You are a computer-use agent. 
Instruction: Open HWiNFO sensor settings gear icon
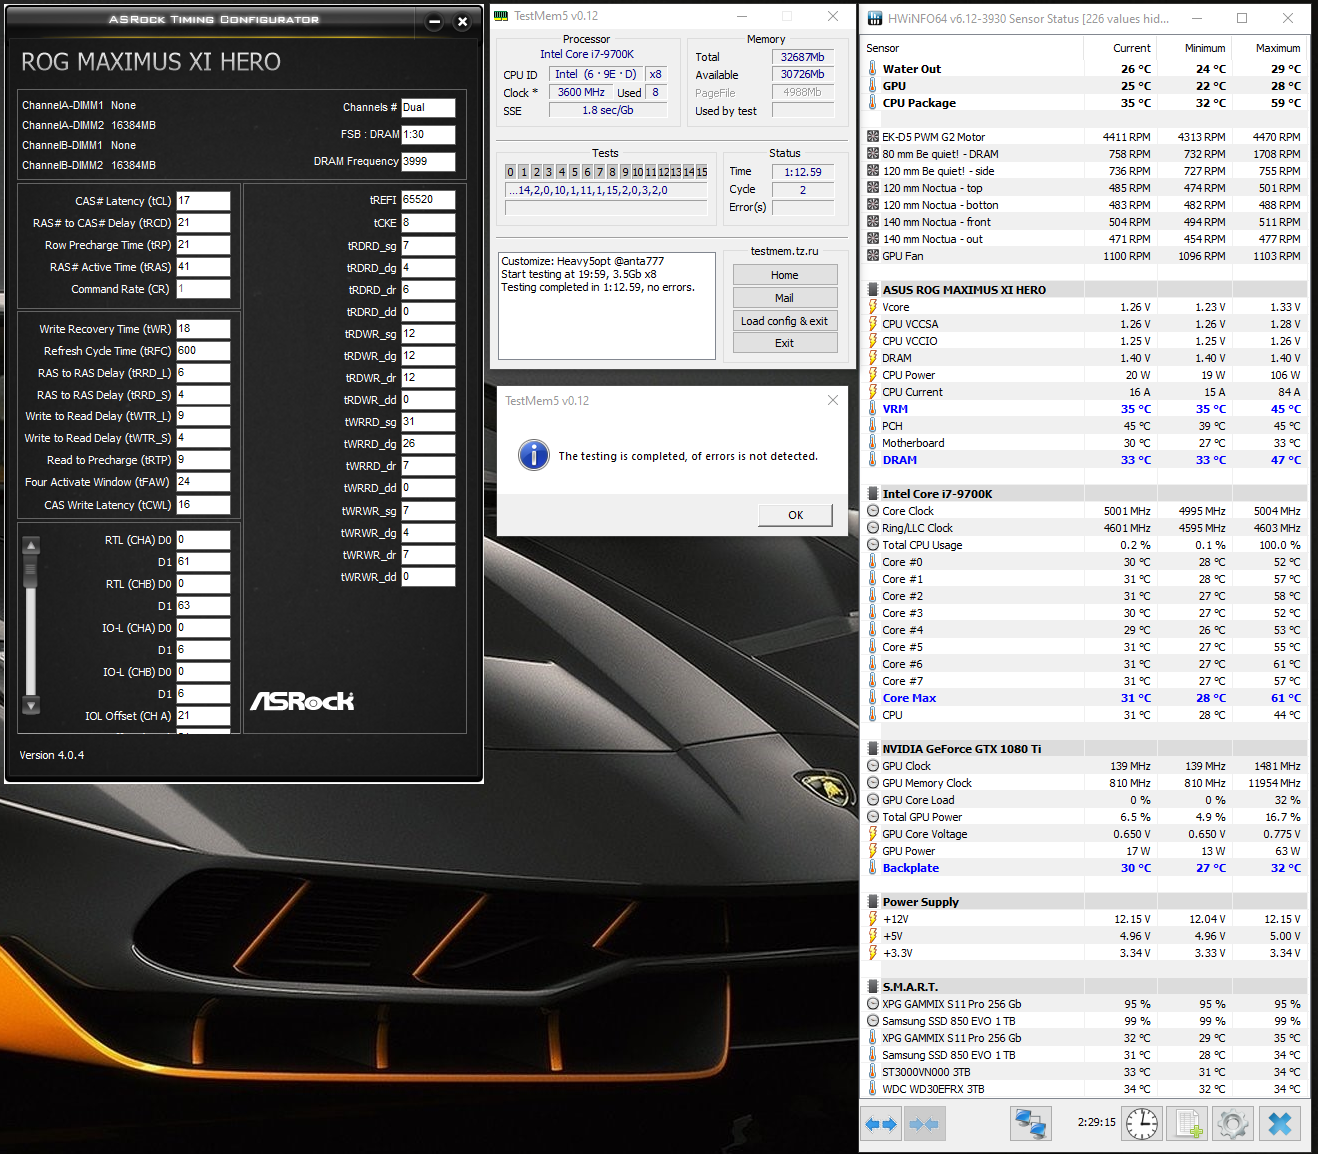1233,1124
